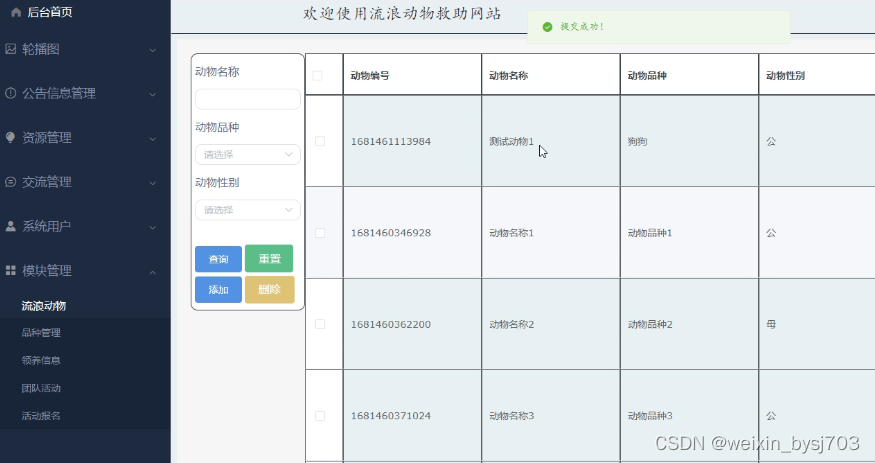Click the 动物品种 column header
The image size is (875, 463).
click(647, 75)
